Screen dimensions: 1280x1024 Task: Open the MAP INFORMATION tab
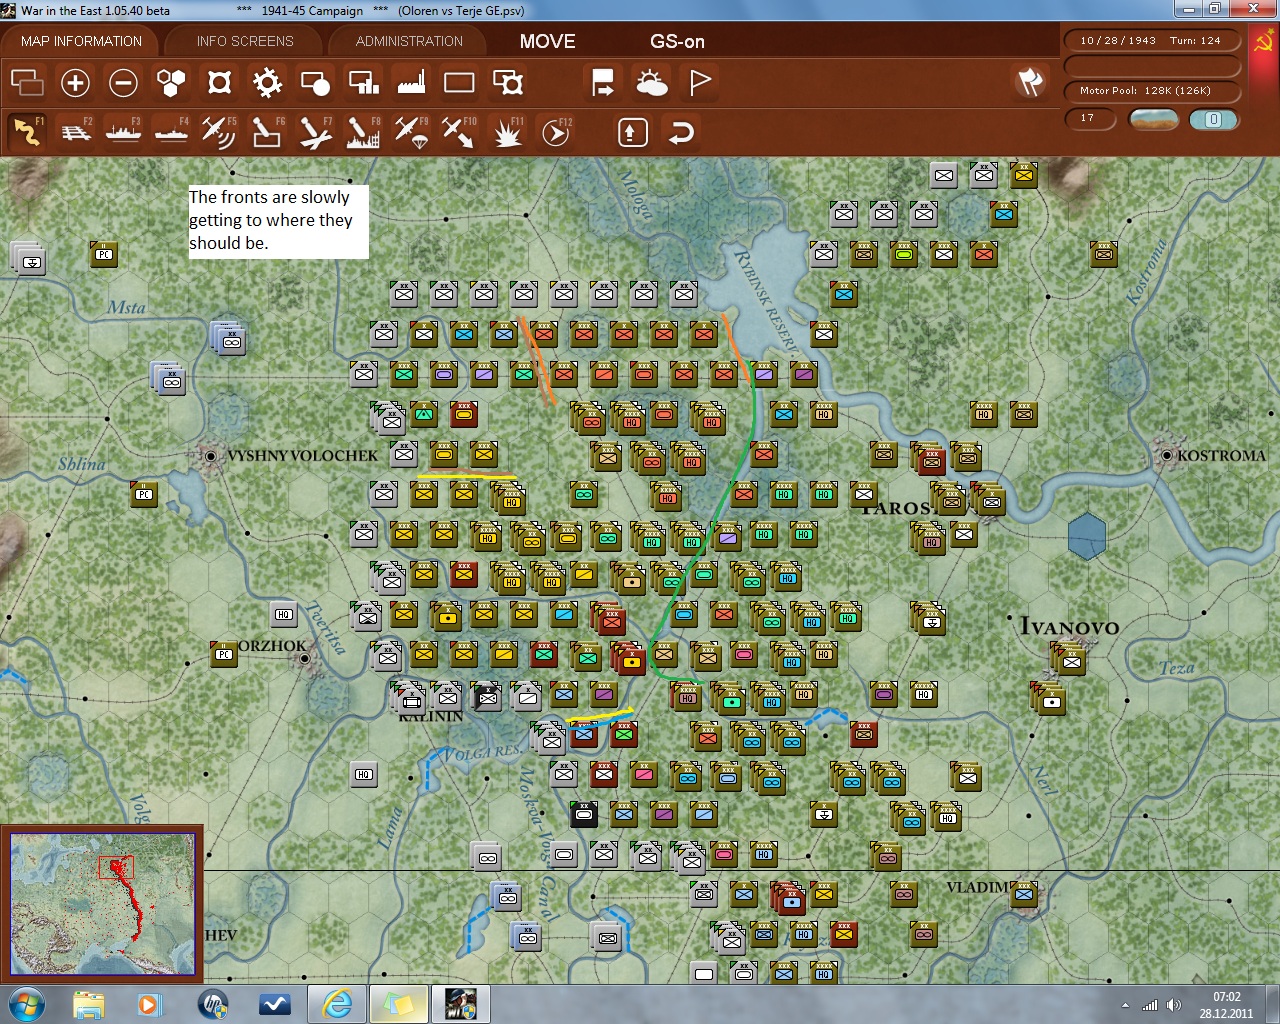pos(81,41)
